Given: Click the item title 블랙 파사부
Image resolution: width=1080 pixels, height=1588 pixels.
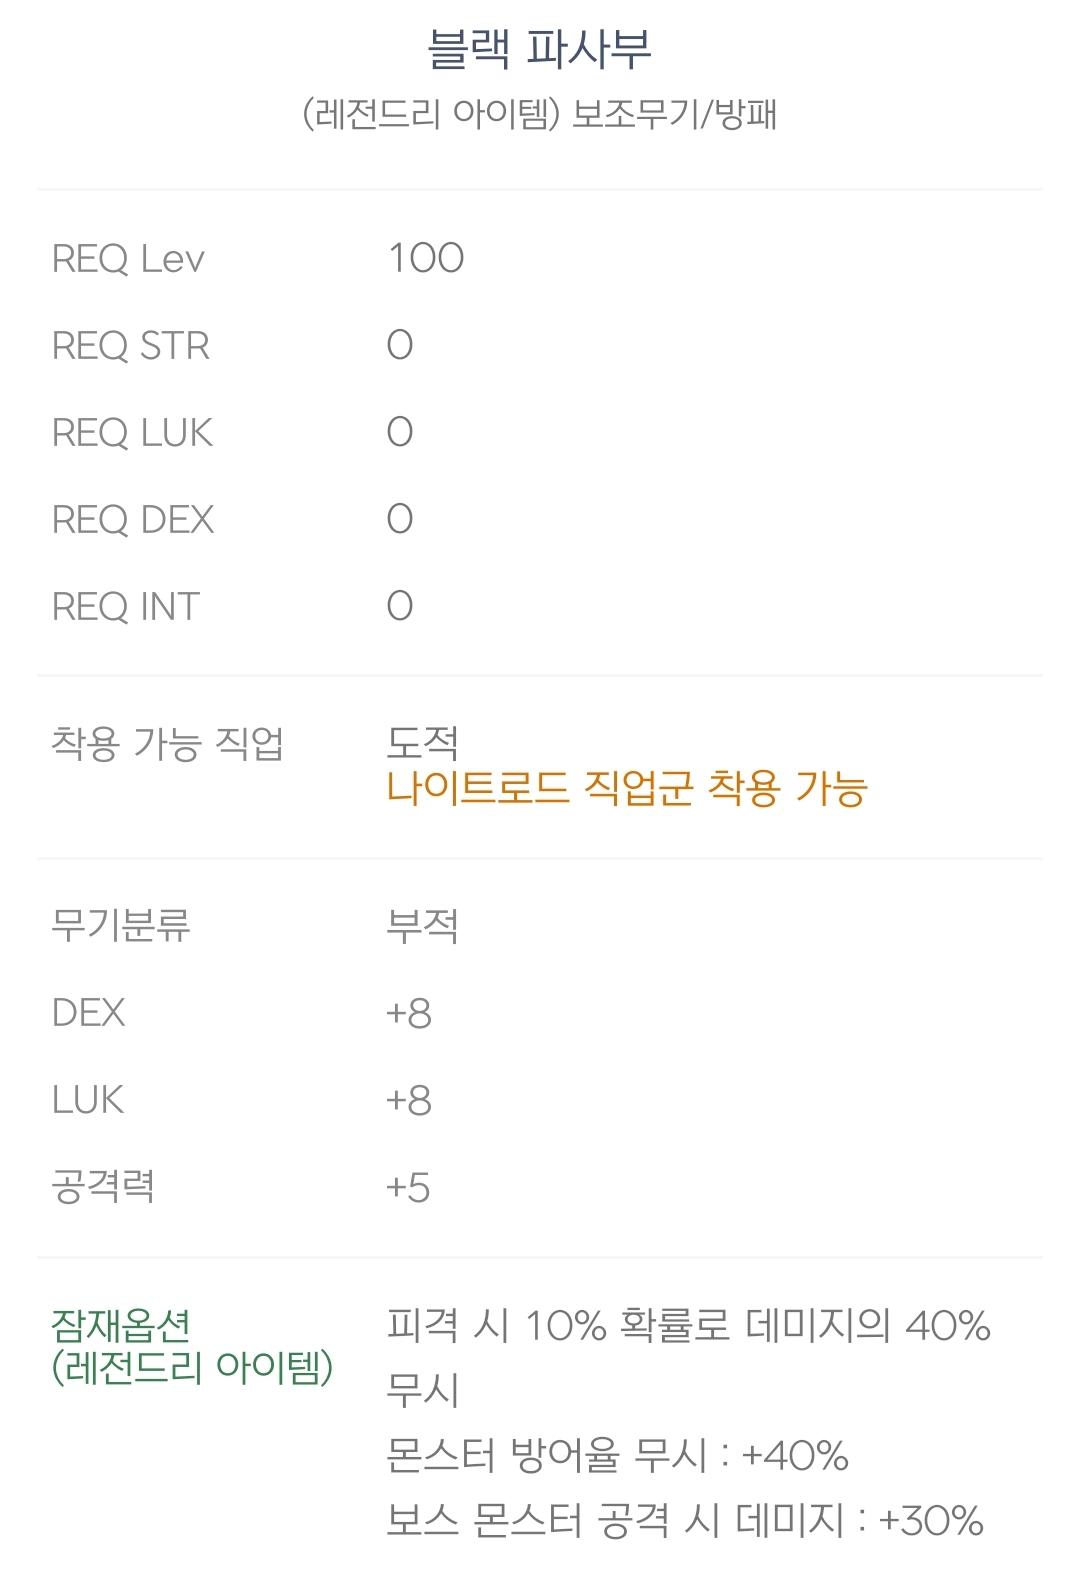Looking at the screenshot, I should coord(539,50).
